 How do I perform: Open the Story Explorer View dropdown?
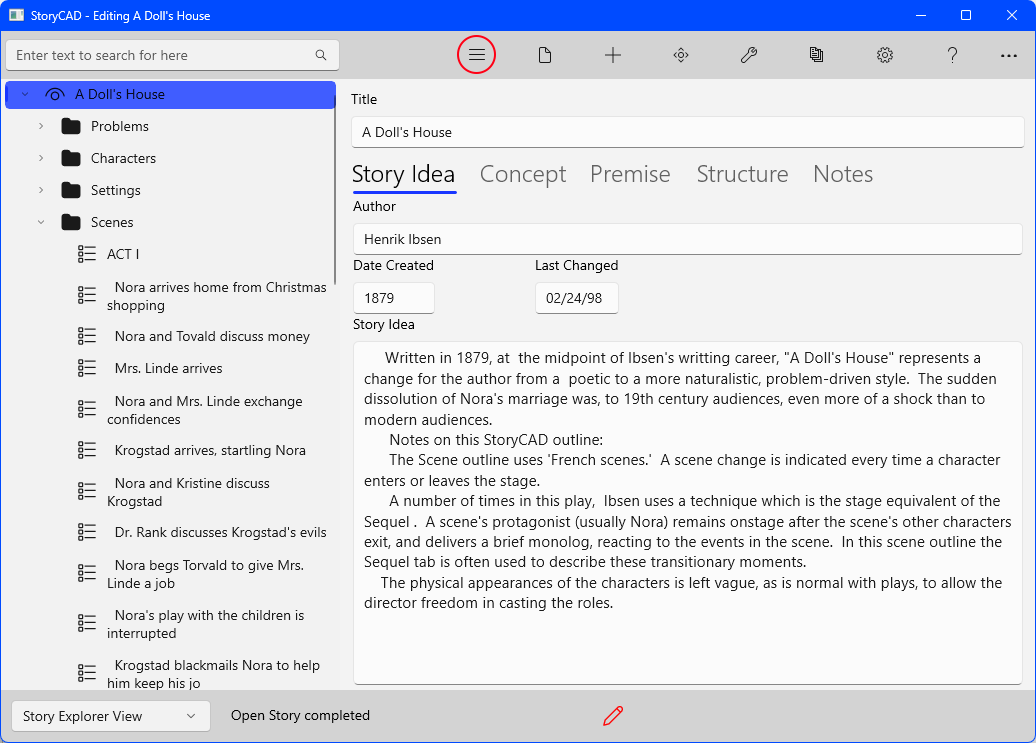tap(110, 716)
